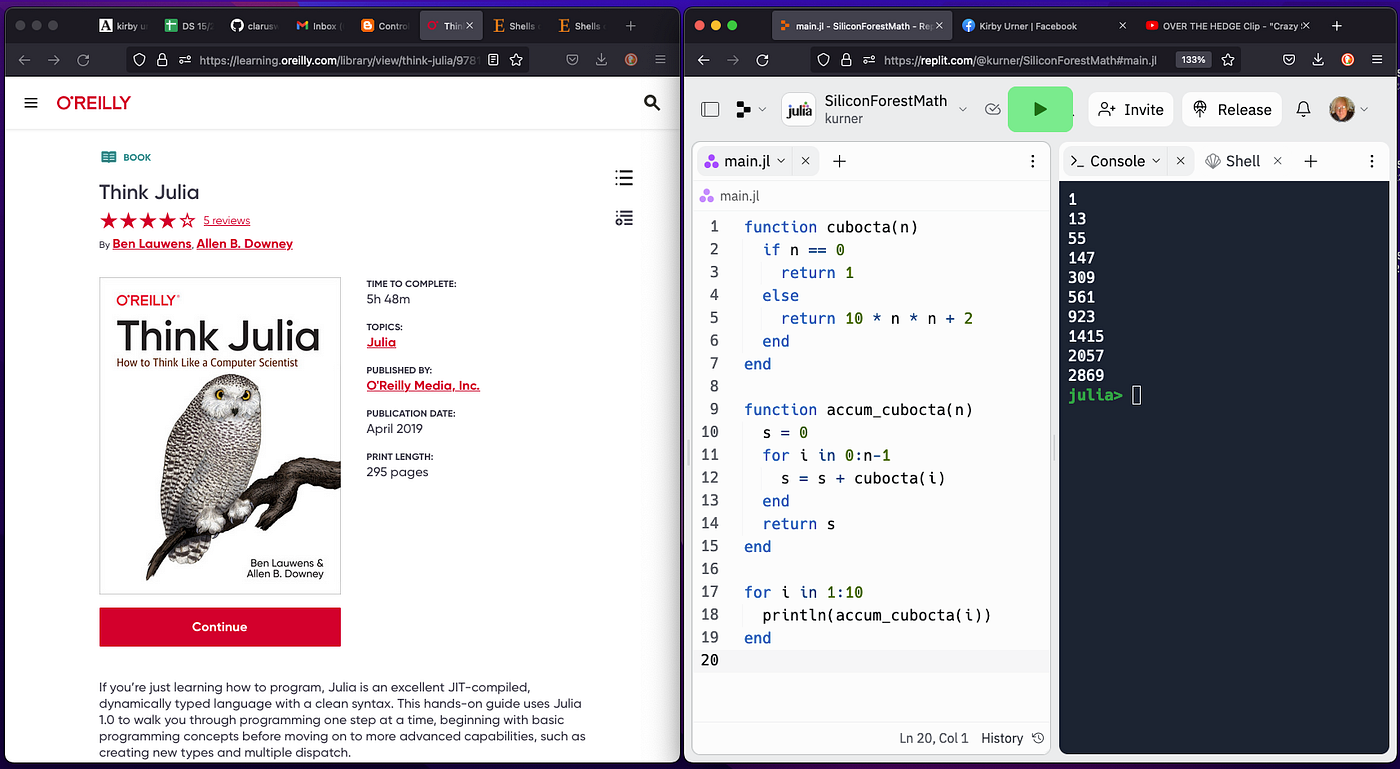1400x769 pixels.
Task: Click the Julia topic link
Action: [x=381, y=342]
